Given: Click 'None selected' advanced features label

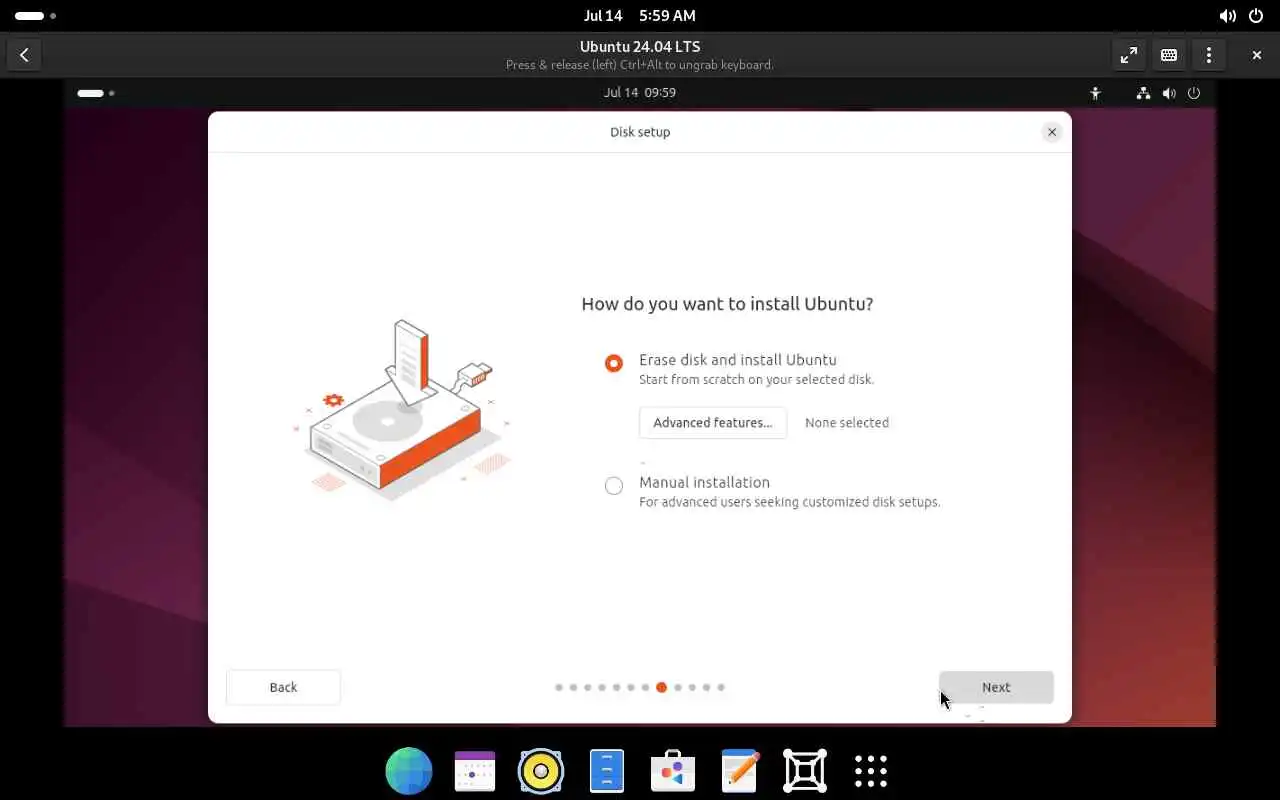Looking at the screenshot, I should click(847, 423).
